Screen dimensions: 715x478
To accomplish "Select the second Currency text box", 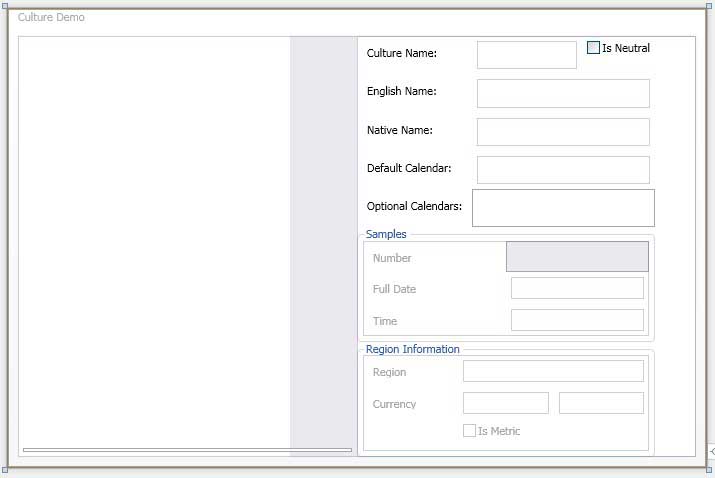I will click(601, 403).
